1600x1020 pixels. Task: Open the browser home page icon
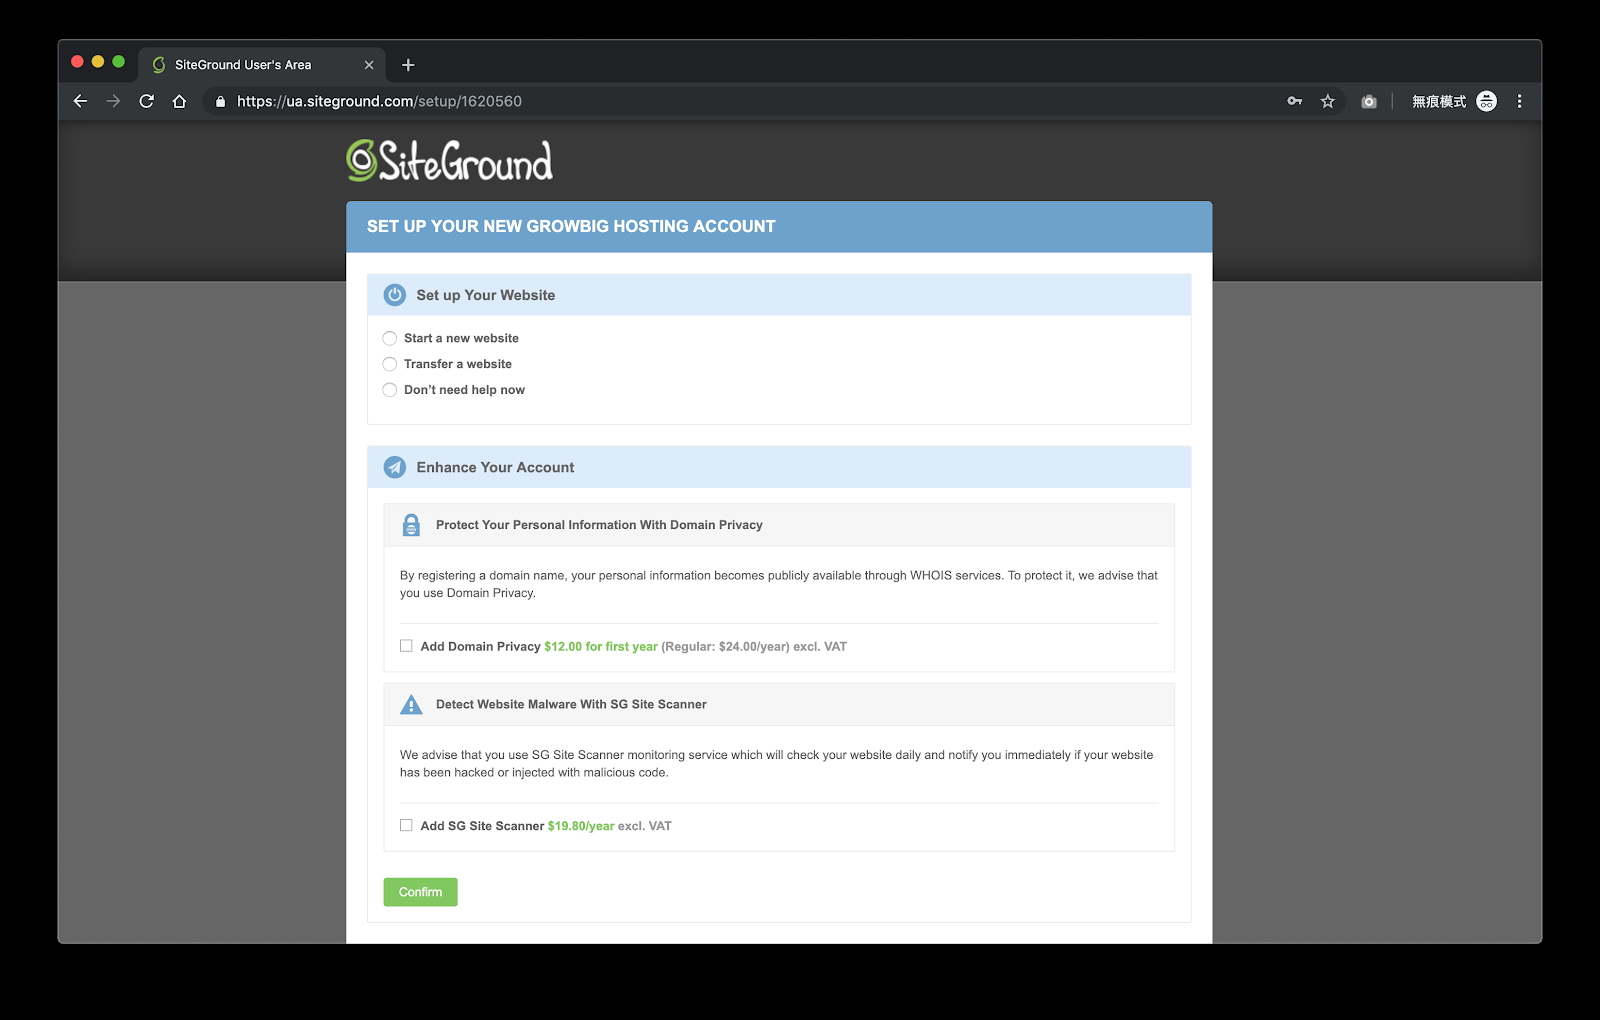pyautogui.click(x=179, y=101)
